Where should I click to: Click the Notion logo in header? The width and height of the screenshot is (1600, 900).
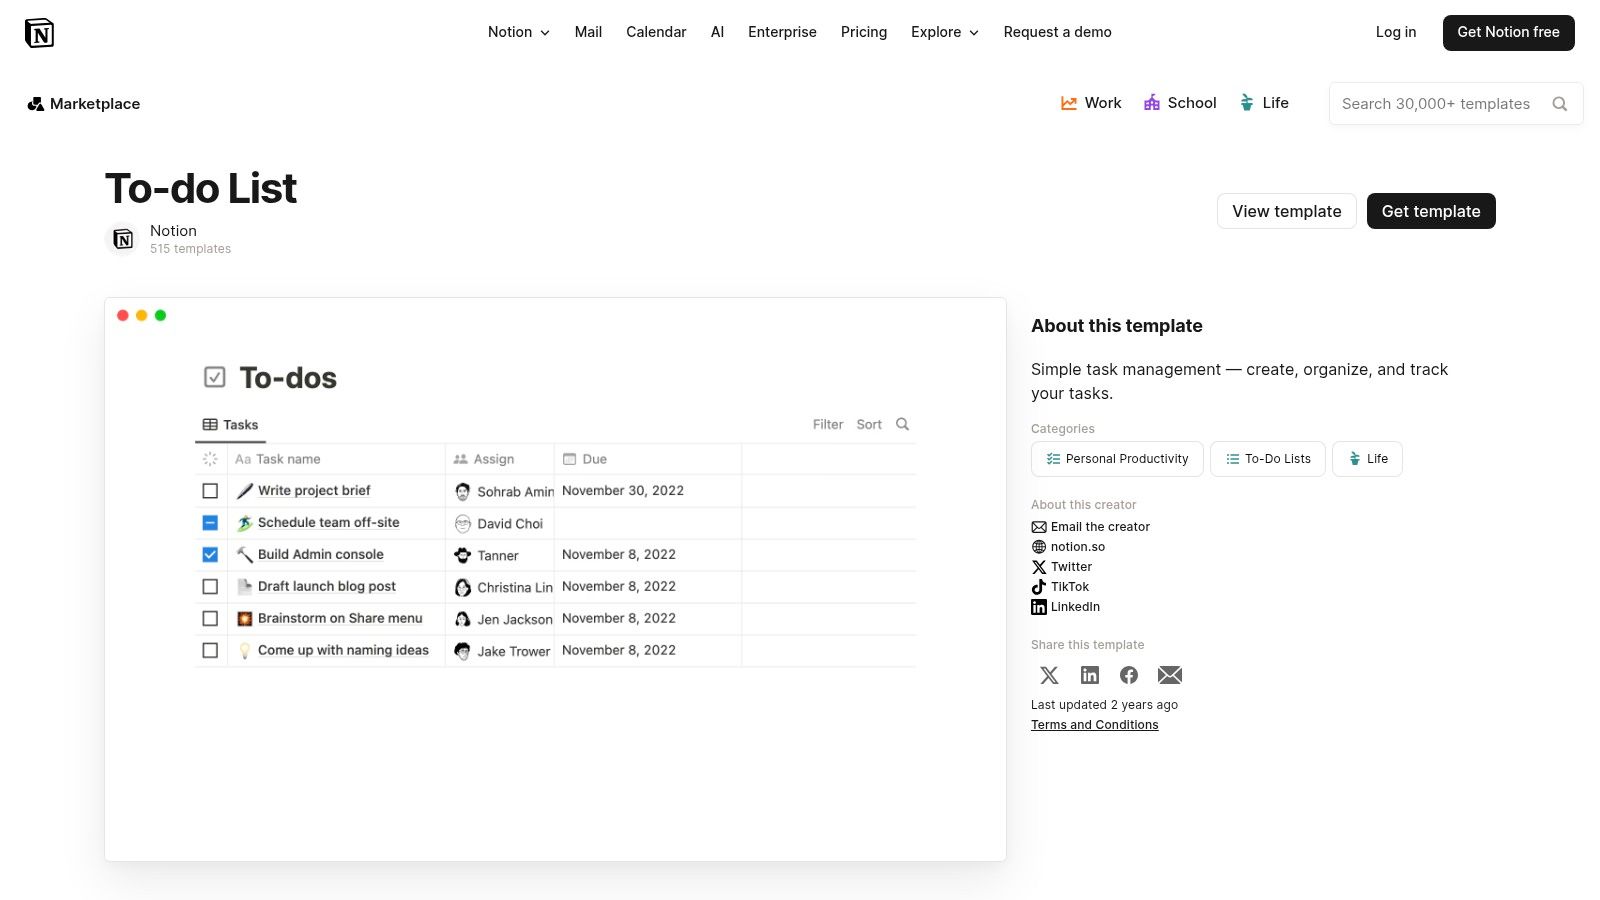point(39,33)
